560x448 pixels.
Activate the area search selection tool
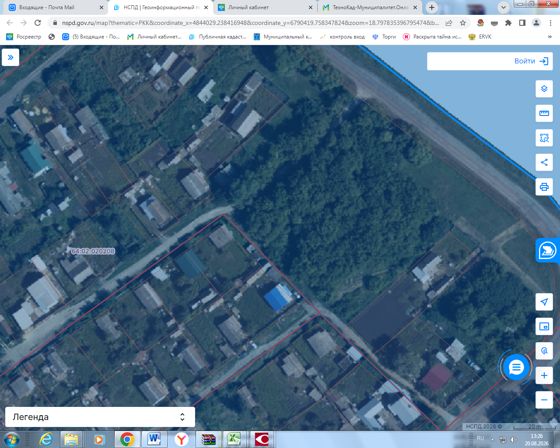544,138
